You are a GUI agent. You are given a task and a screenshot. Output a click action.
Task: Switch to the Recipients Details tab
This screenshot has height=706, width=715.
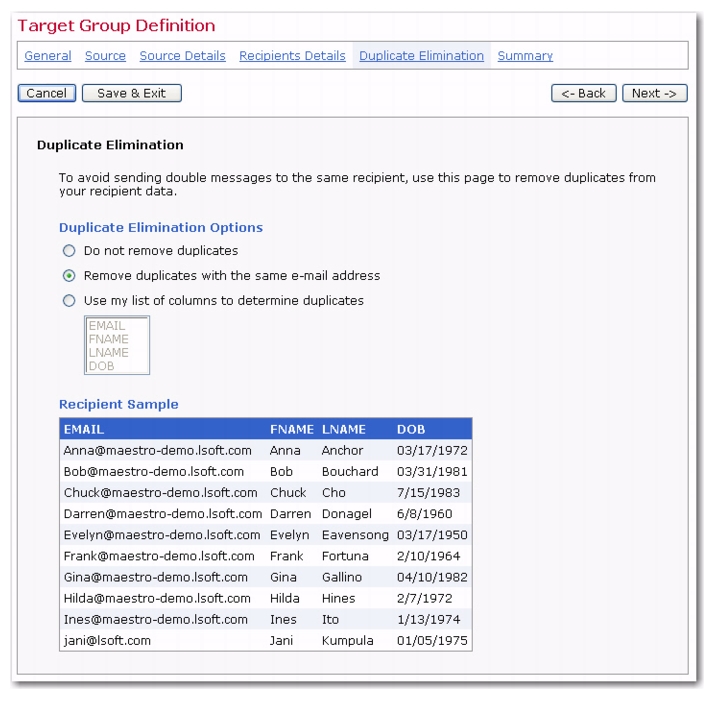(x=292, y=56)
